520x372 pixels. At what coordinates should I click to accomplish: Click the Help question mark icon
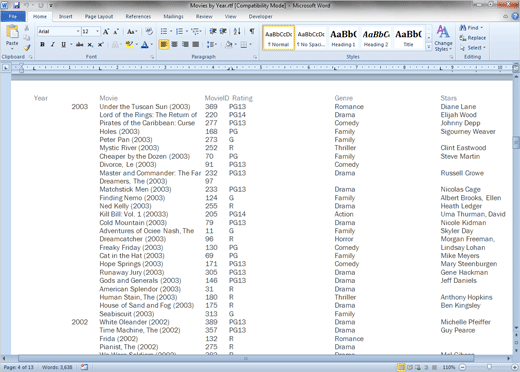click(516, 16)
